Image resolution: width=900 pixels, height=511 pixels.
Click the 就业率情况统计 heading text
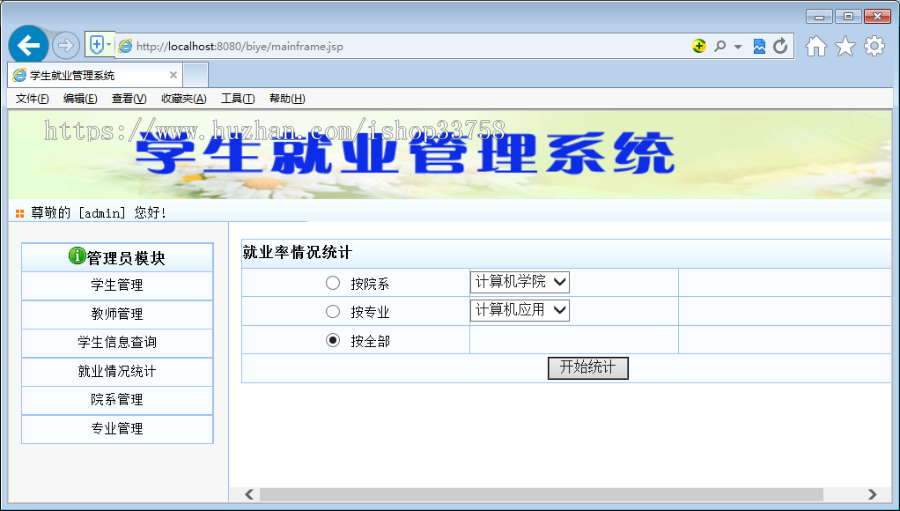point(297,253)
